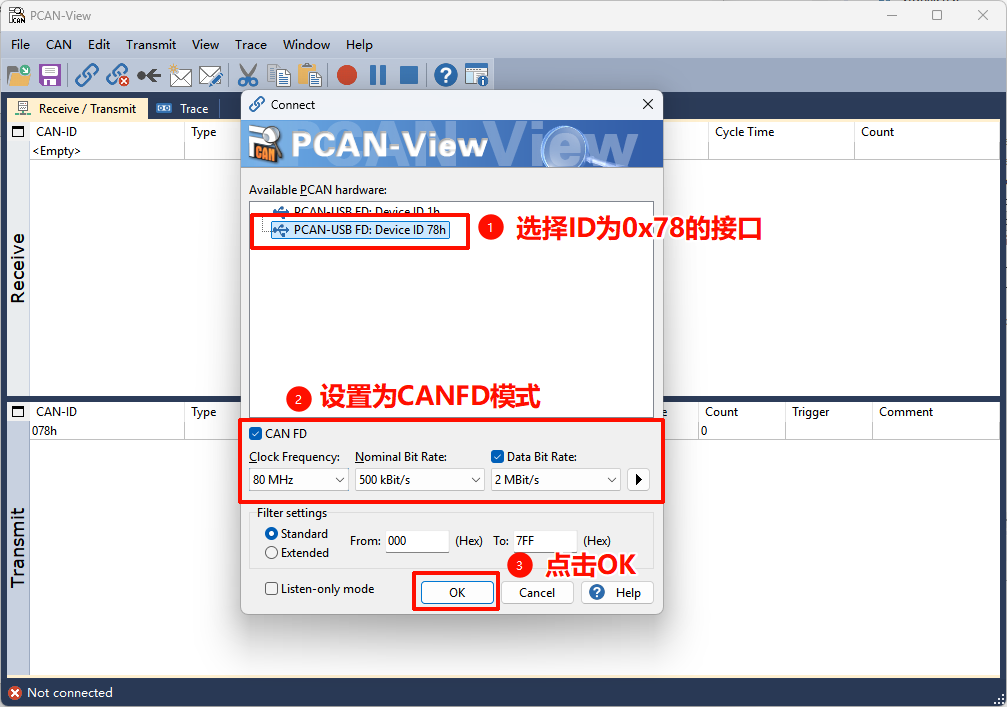Click the Cancel button

(x=536, y=592)
